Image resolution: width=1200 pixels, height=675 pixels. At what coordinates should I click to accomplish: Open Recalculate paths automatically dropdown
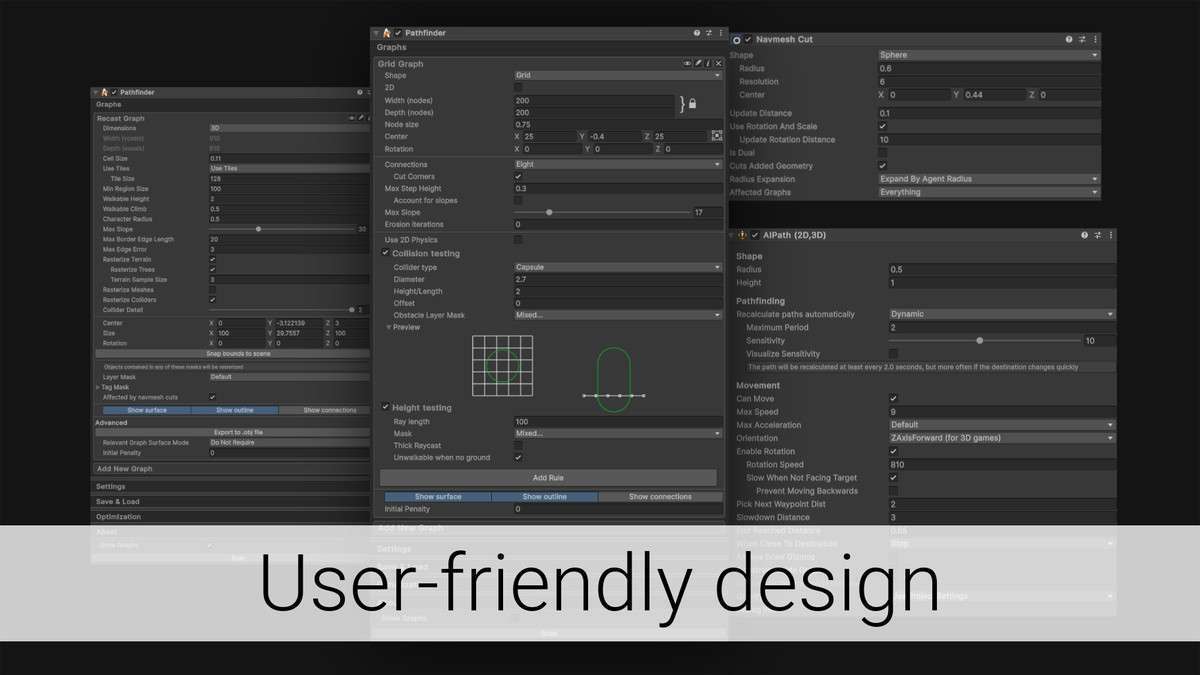pyautogui.click(x=1002, y=314)
